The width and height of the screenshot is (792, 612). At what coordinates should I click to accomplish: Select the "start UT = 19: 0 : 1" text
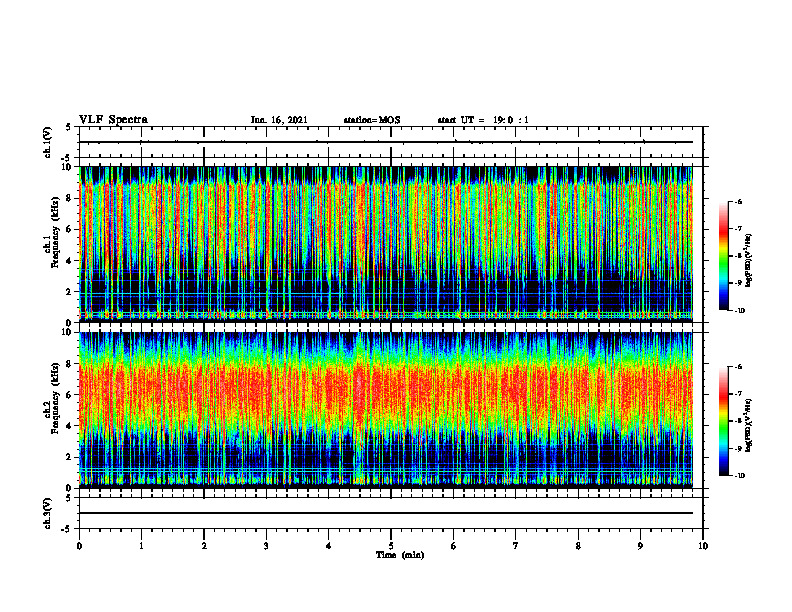tap(483, 120)
